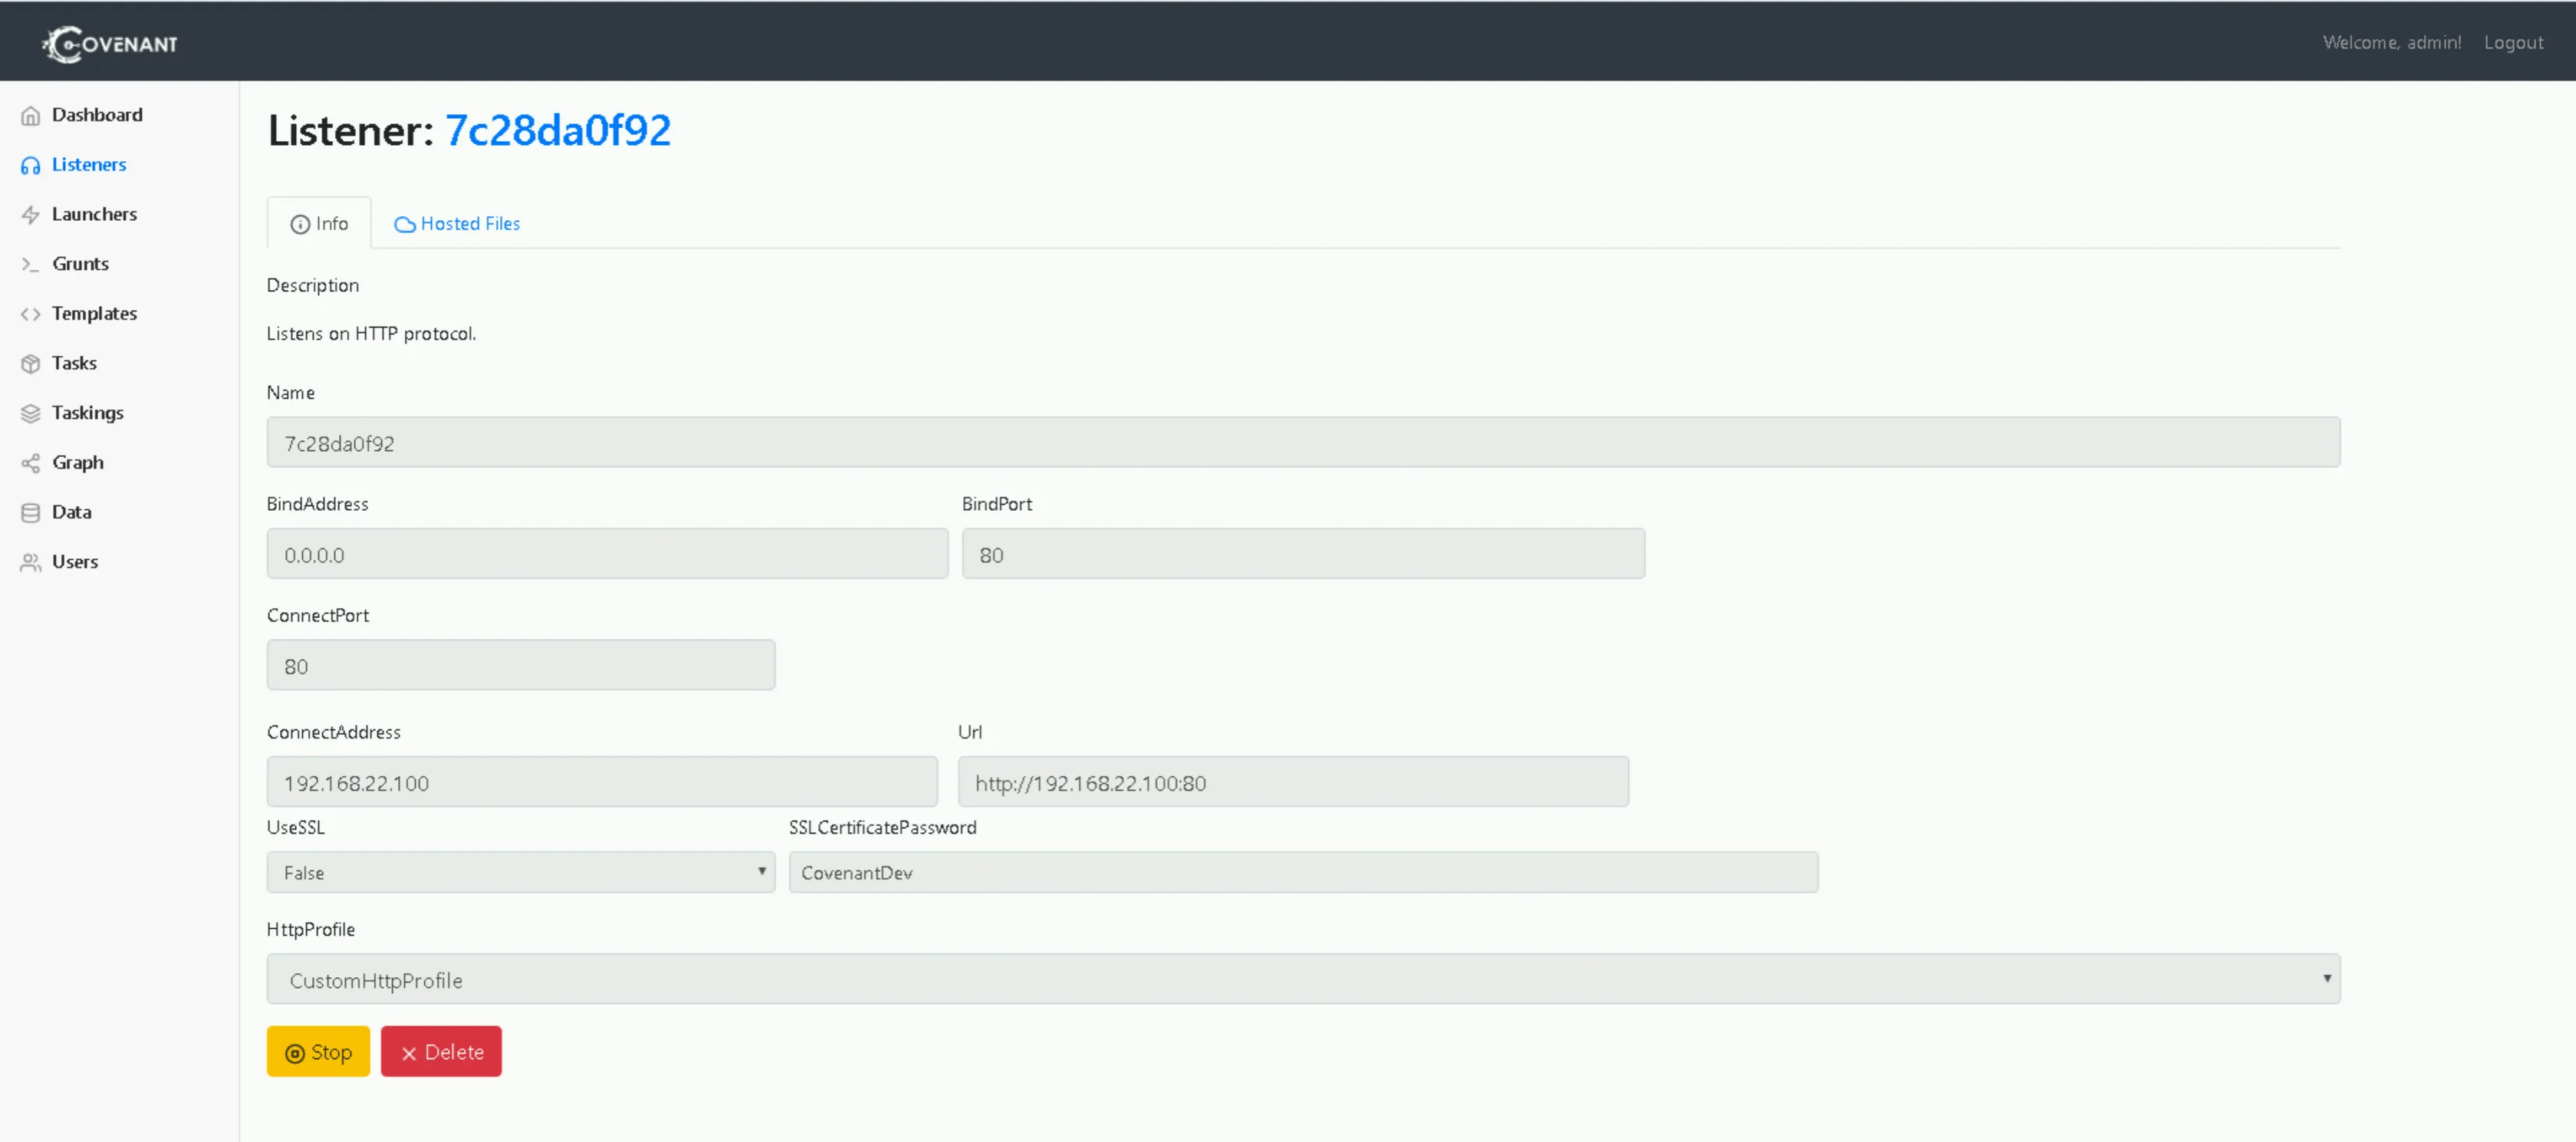Navigate to Grunts

pos(80,264)
